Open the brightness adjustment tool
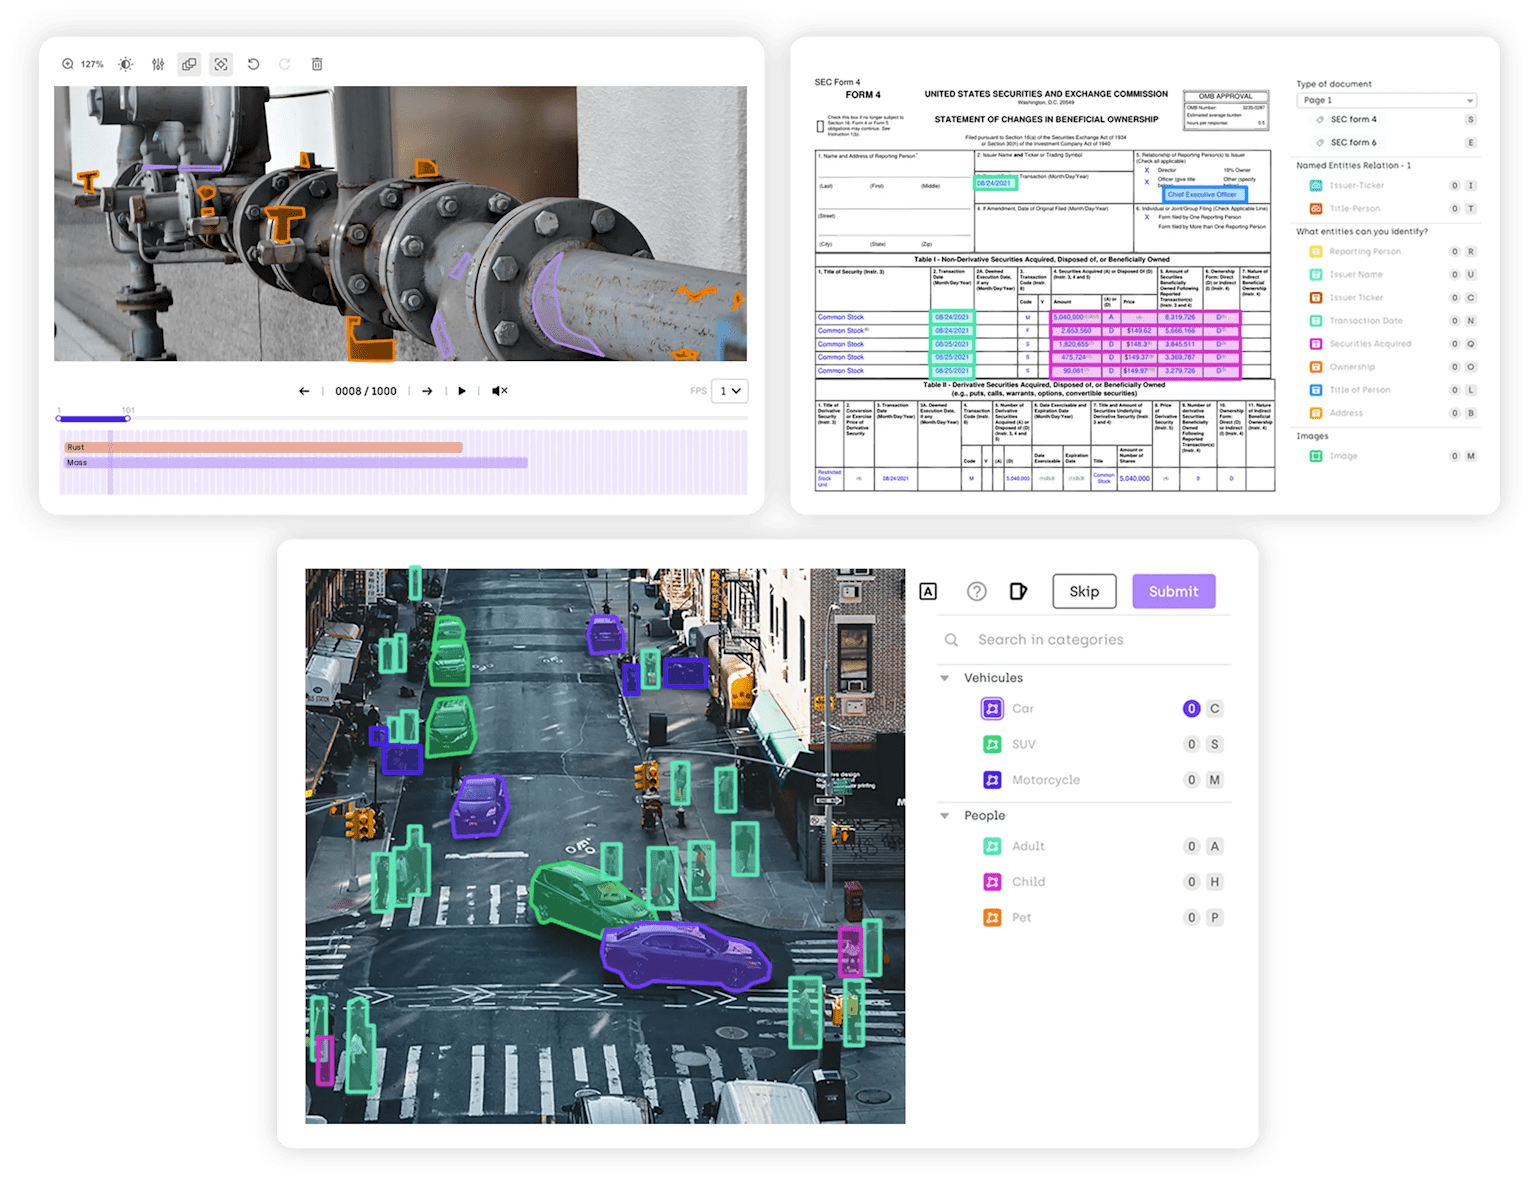 pyautogui.click(x=124, y=64)
